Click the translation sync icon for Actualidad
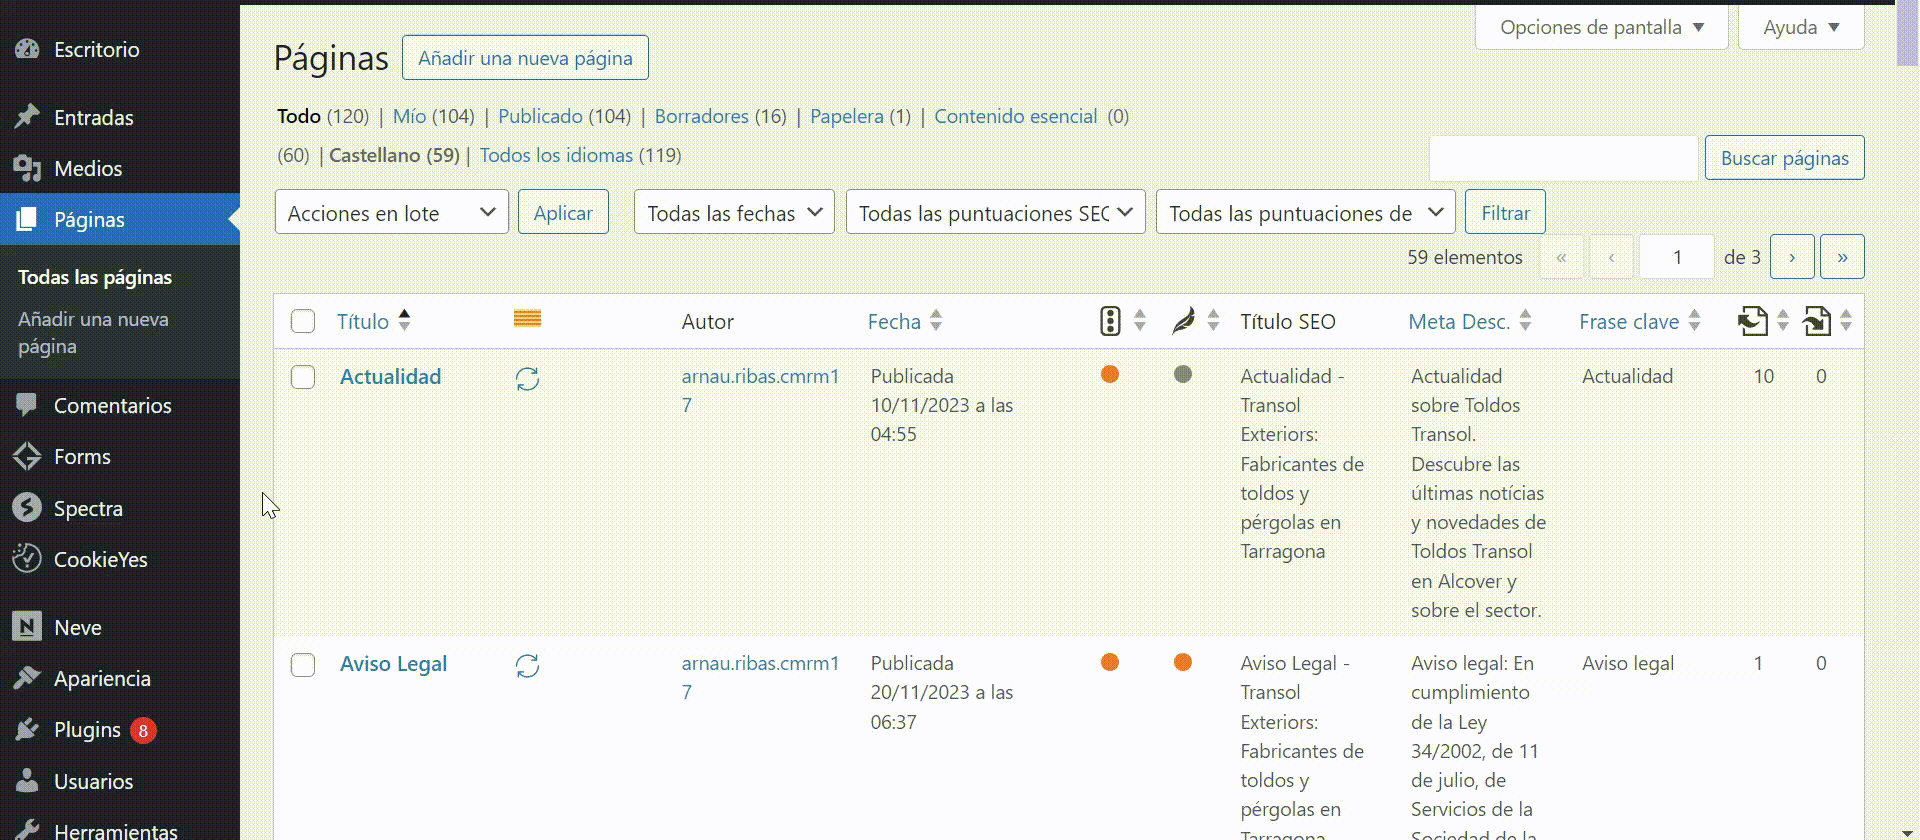 click(527, 379)
